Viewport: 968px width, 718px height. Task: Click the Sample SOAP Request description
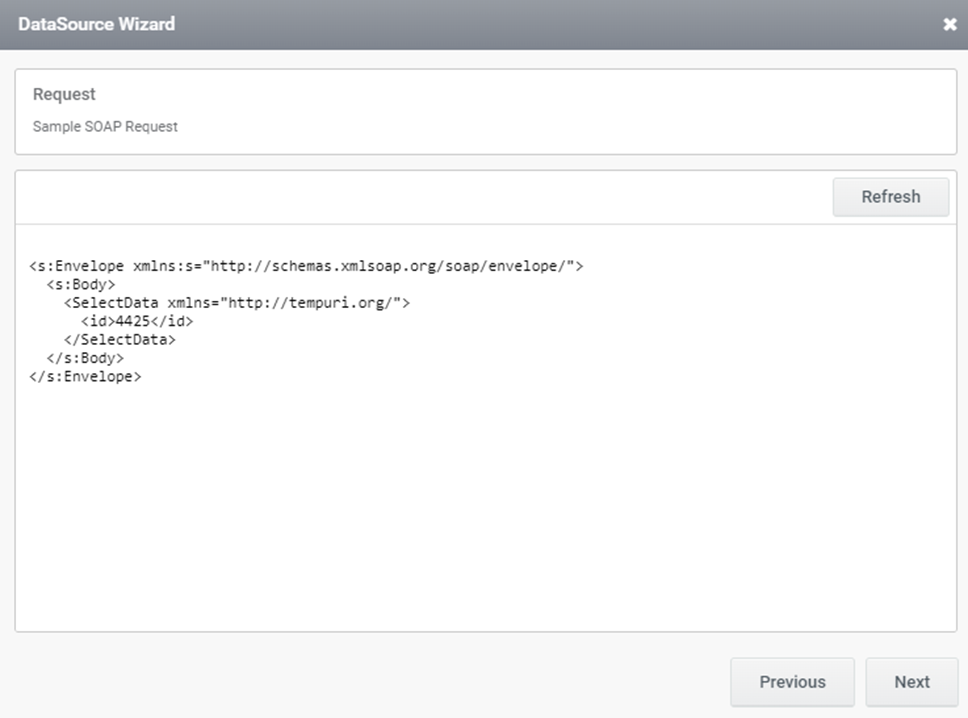tap(105, 127)
